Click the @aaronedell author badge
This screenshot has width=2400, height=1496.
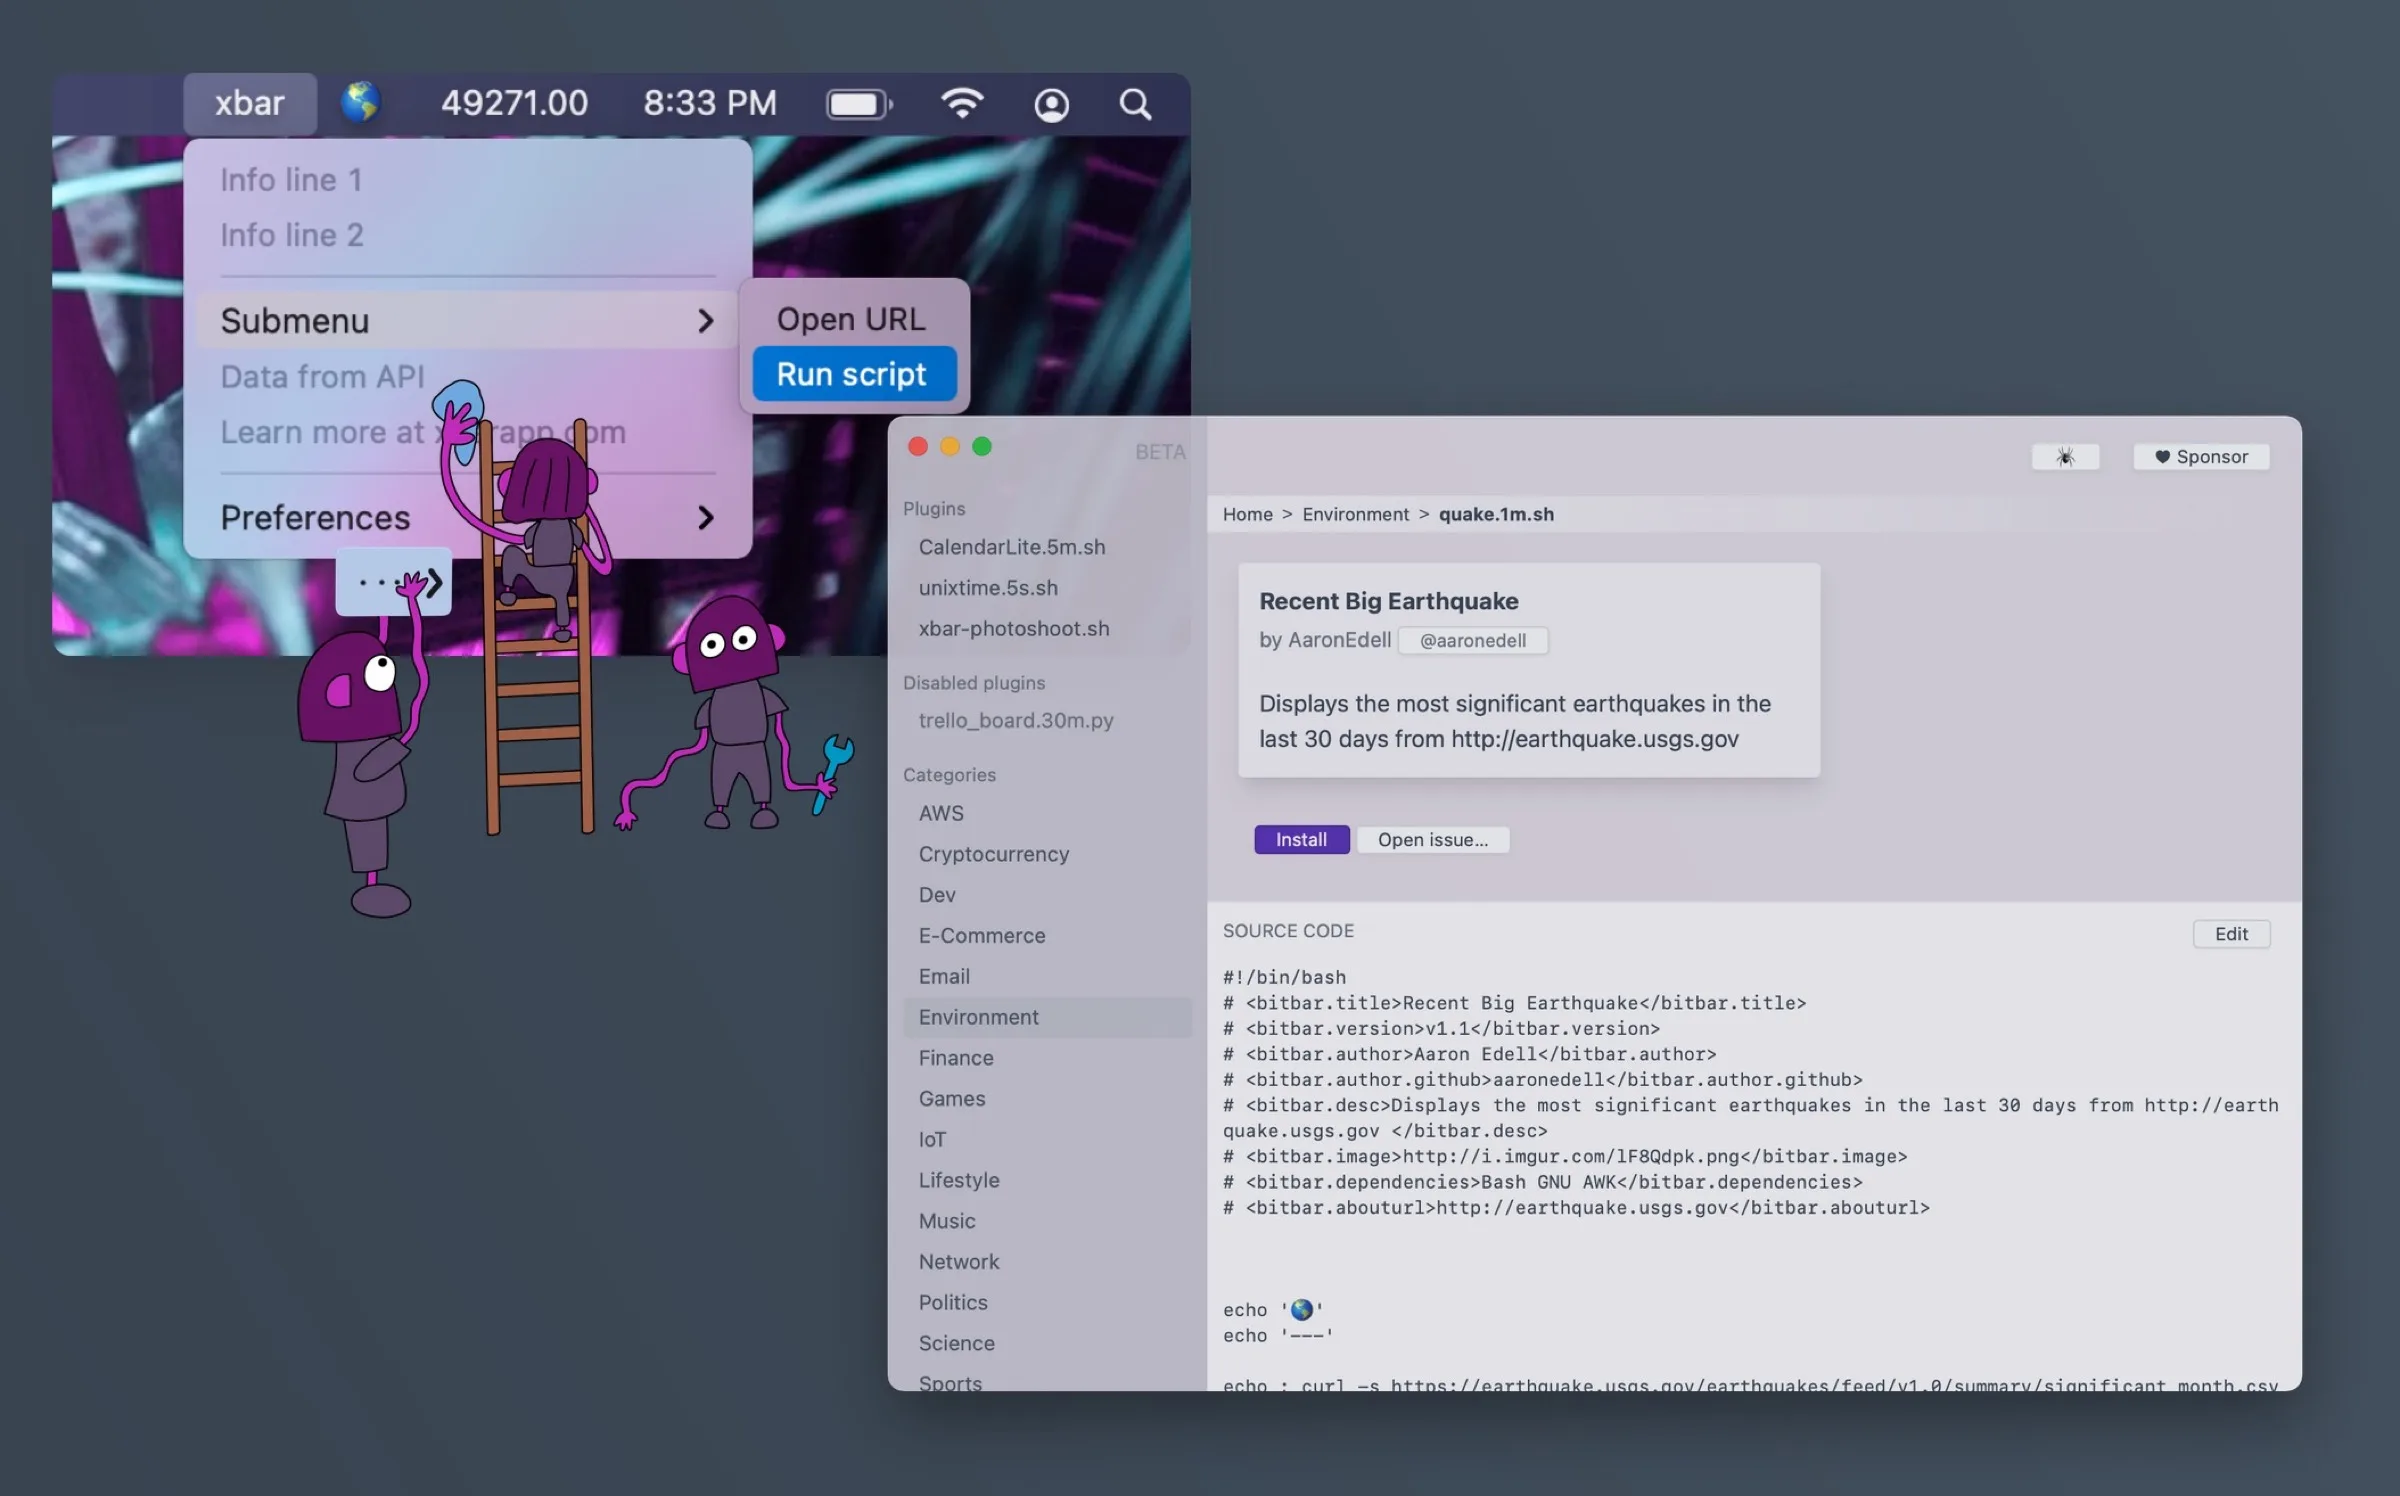point(1472,640)
